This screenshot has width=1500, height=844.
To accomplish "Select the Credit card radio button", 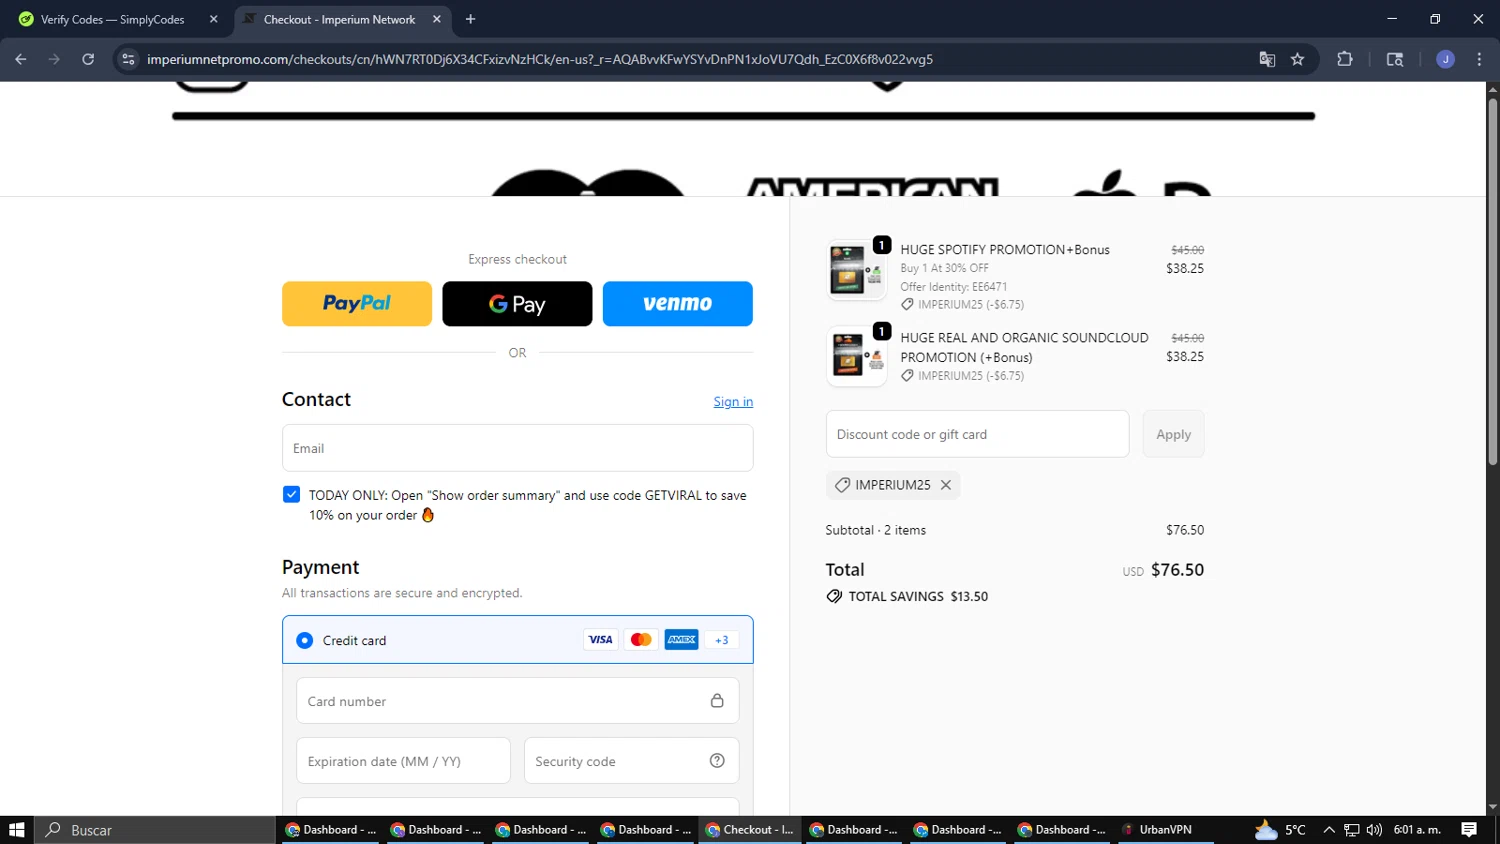I will [304, 640].
